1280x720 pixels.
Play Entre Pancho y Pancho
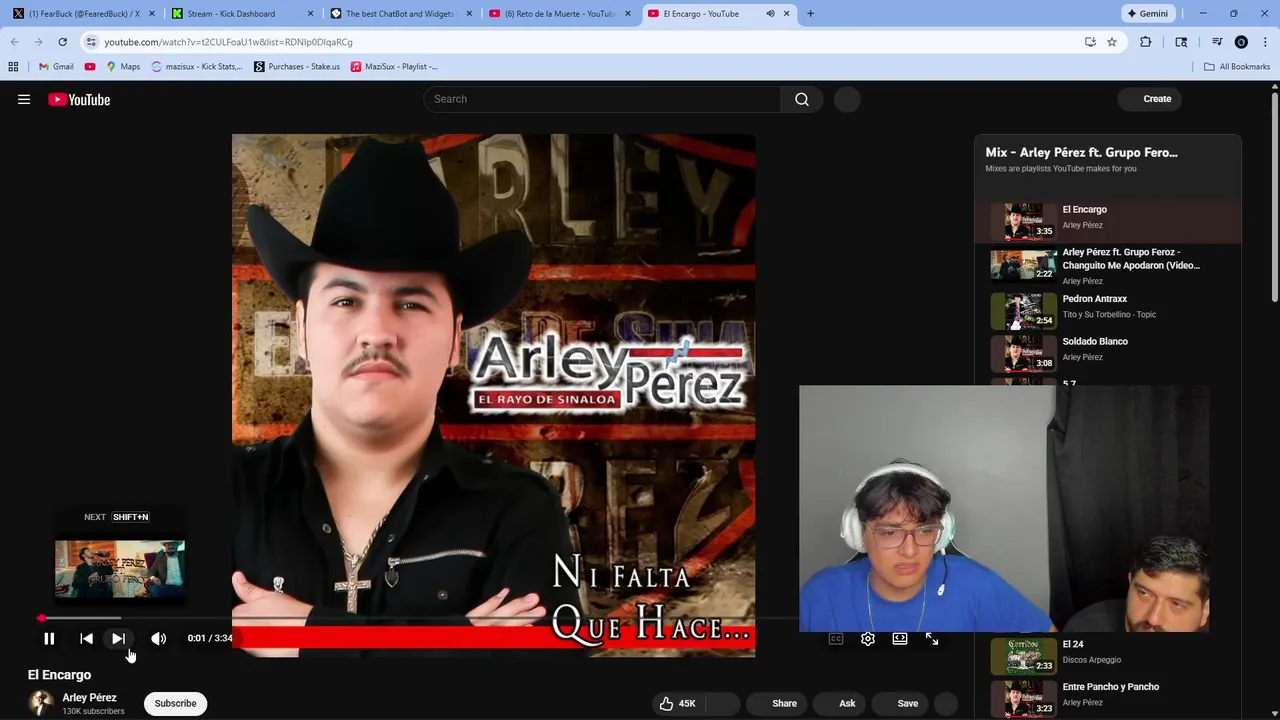coord(1108,697)
